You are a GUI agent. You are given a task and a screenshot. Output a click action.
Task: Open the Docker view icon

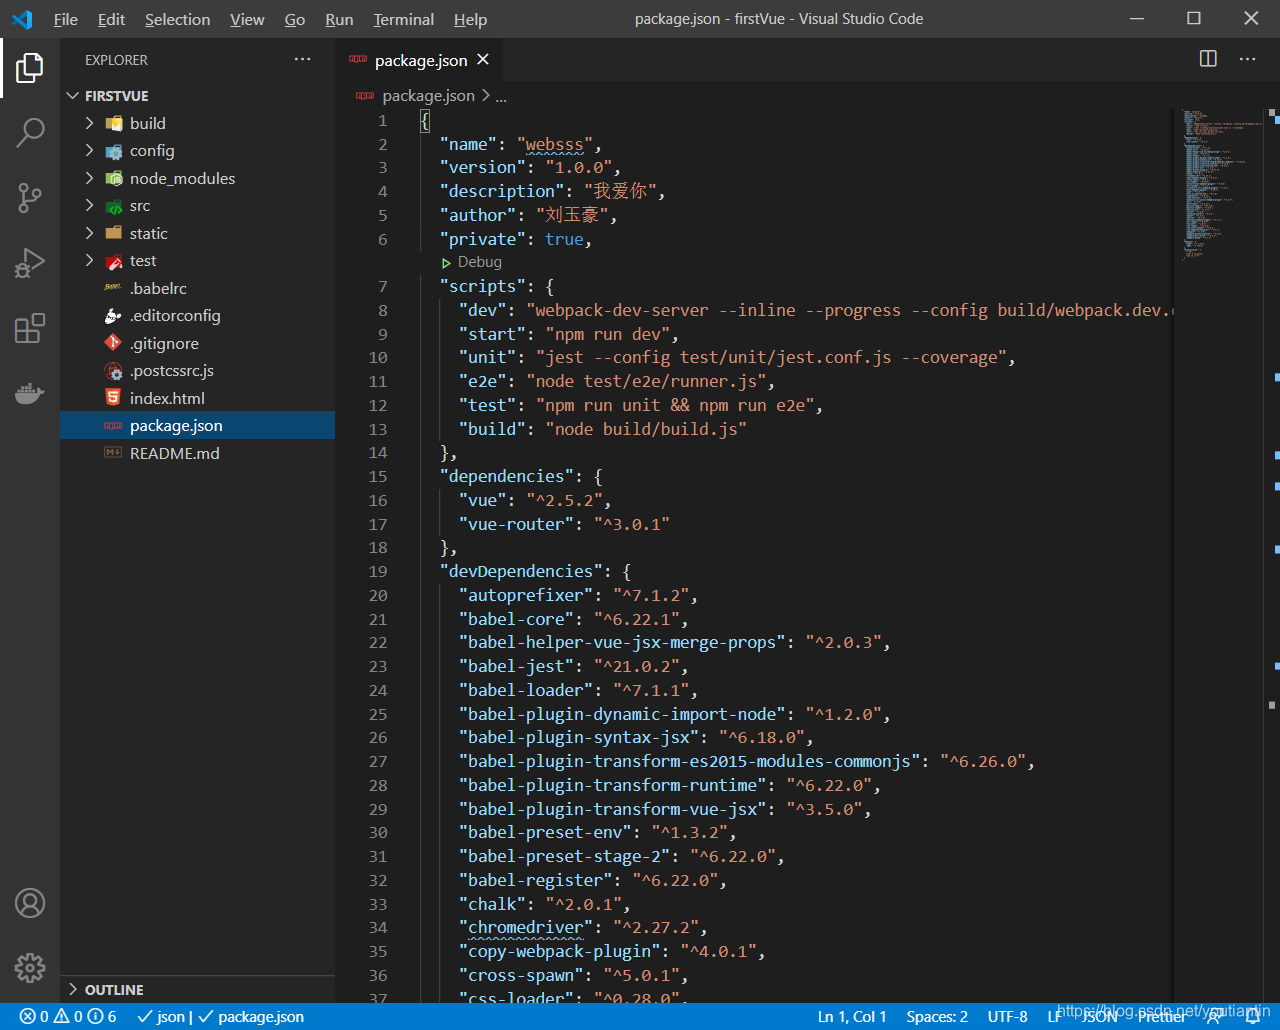[x=30, y=393]
